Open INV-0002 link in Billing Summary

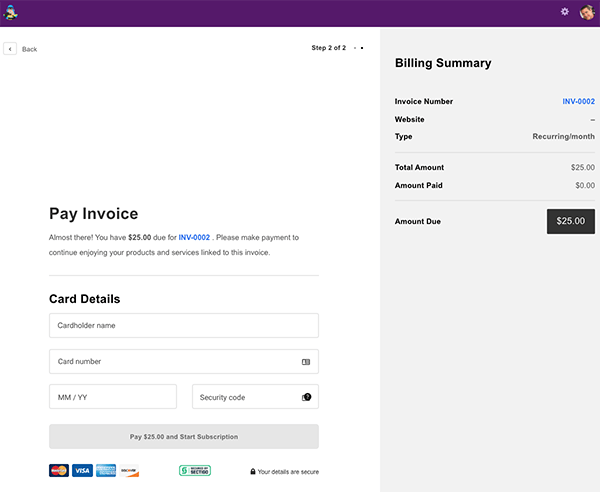[578, 101]
